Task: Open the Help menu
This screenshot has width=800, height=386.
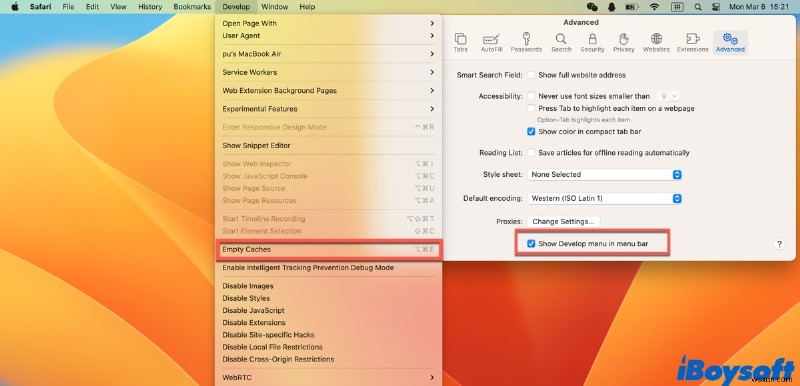Action: (307, 7)
